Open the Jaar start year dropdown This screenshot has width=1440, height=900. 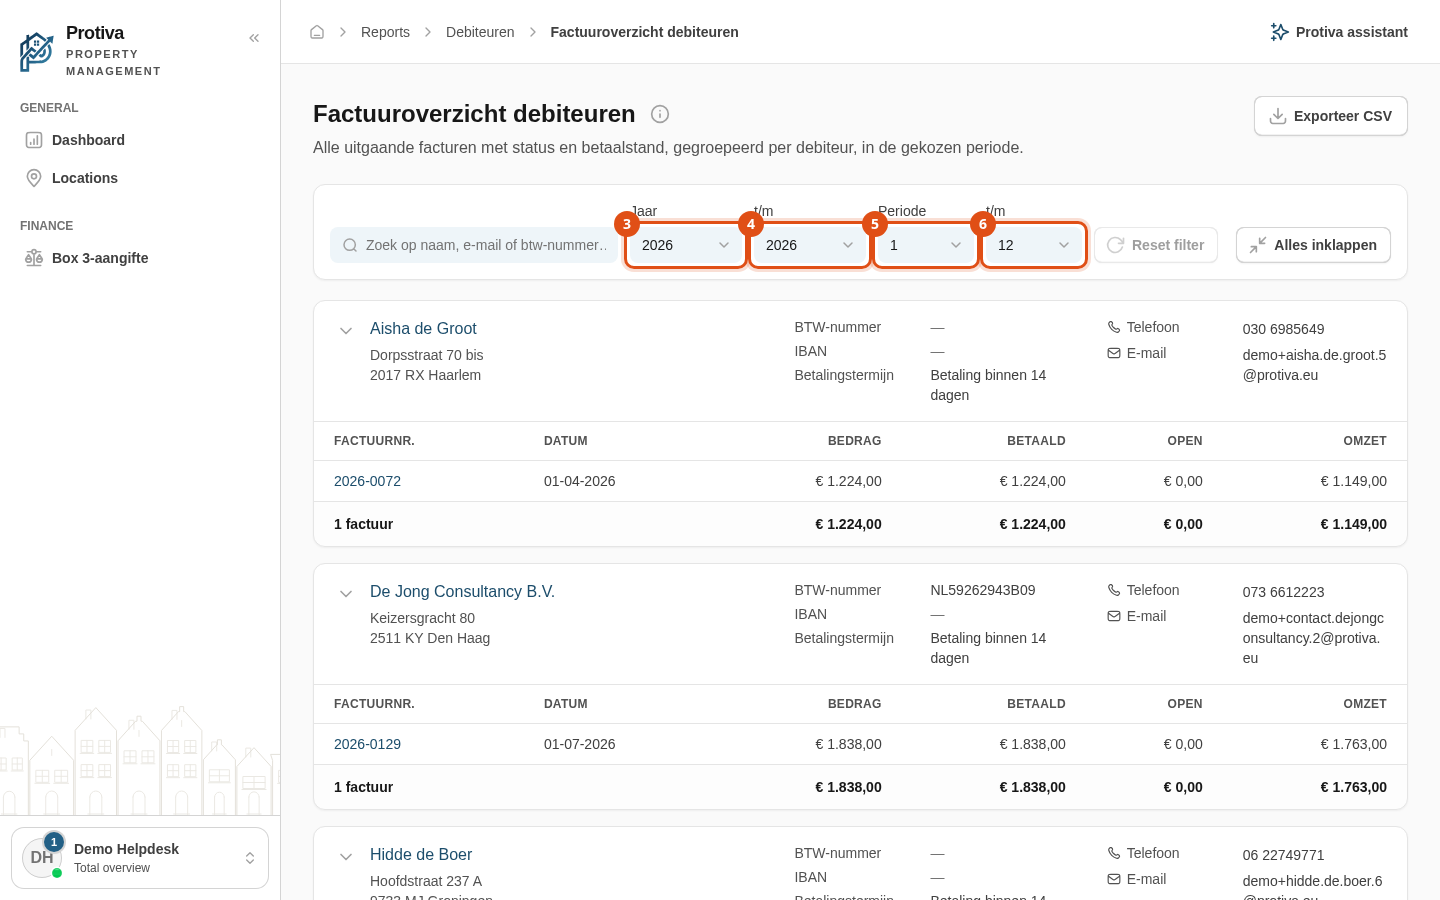coord(686,245)
